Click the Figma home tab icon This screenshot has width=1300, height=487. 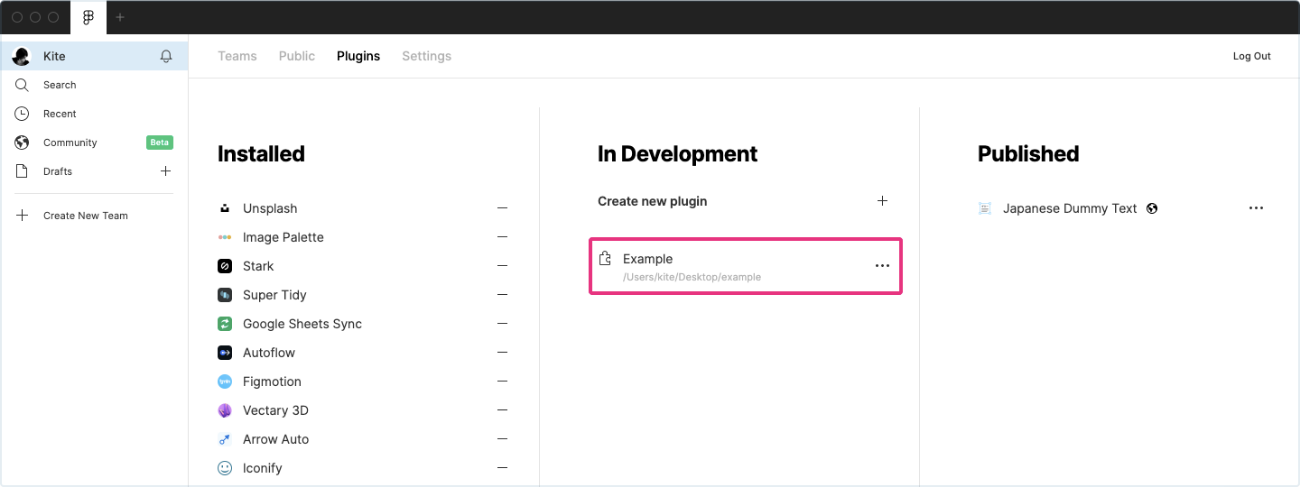(x=89, y=18)
